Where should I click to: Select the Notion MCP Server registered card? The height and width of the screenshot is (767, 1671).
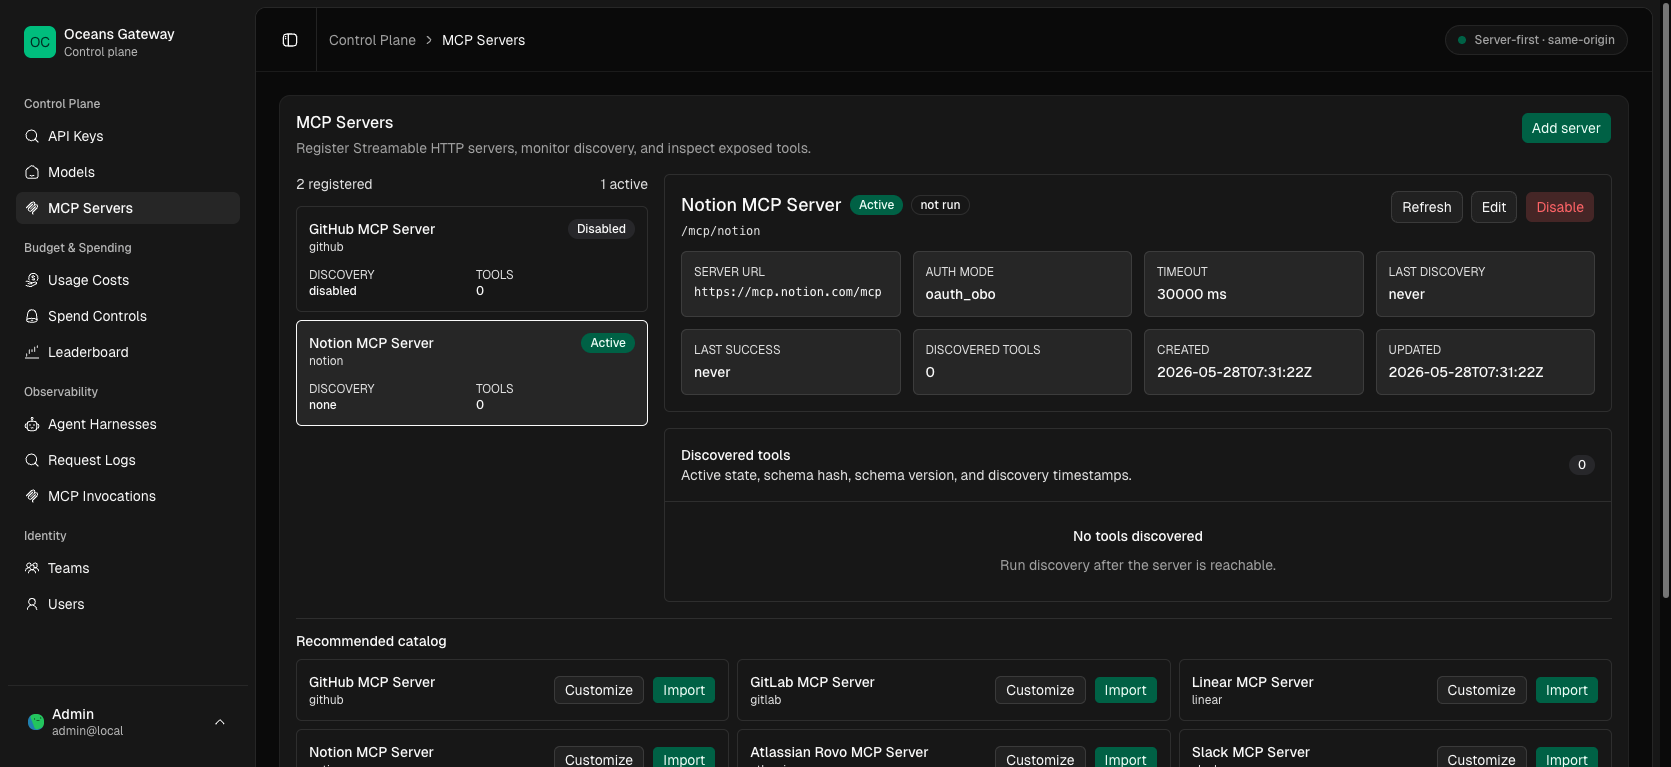pyautogui.click(x=472, y=373)
